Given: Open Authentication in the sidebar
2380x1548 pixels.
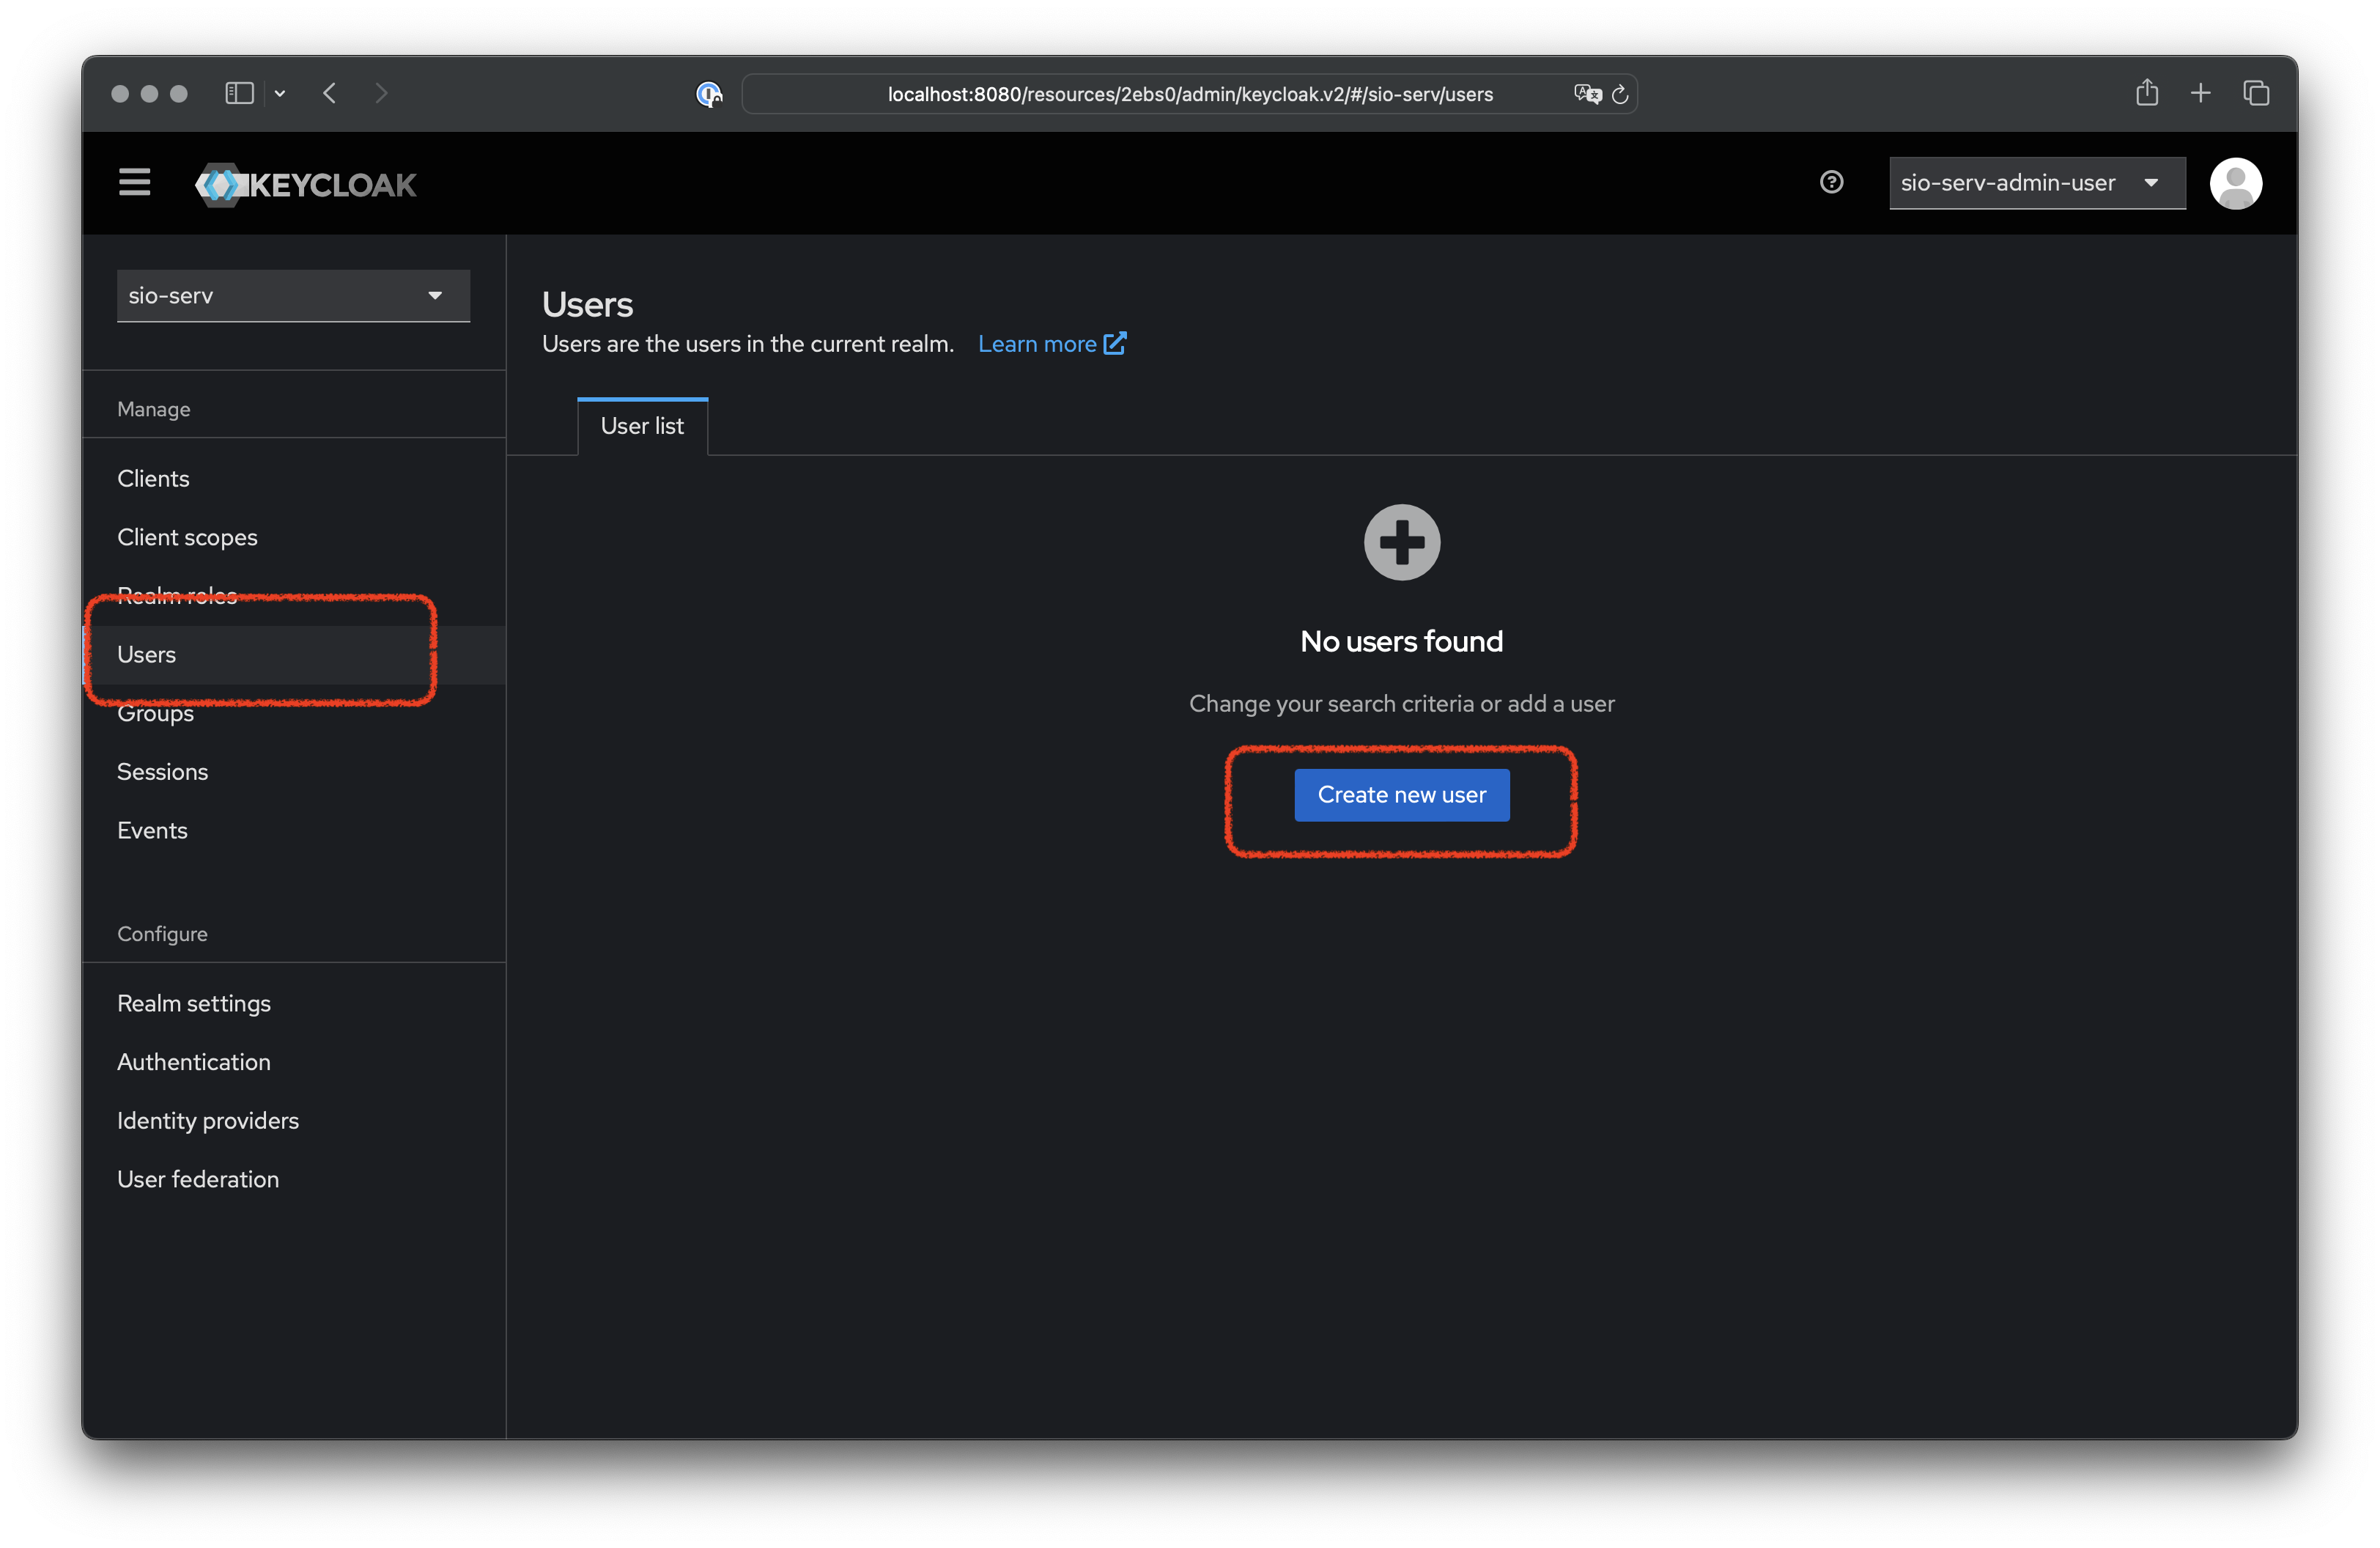Looking at the screenshot, I should (x=293, y=1062).
